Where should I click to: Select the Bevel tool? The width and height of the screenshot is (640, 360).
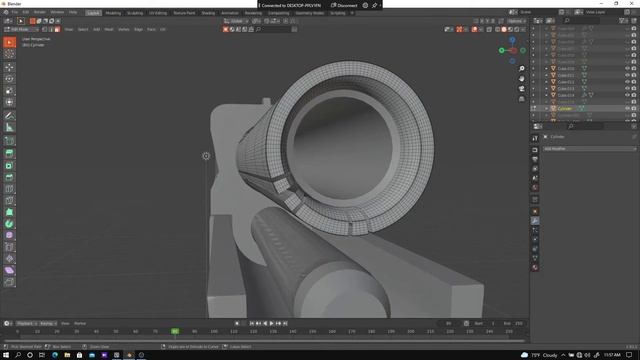click(x=9, y=177)
